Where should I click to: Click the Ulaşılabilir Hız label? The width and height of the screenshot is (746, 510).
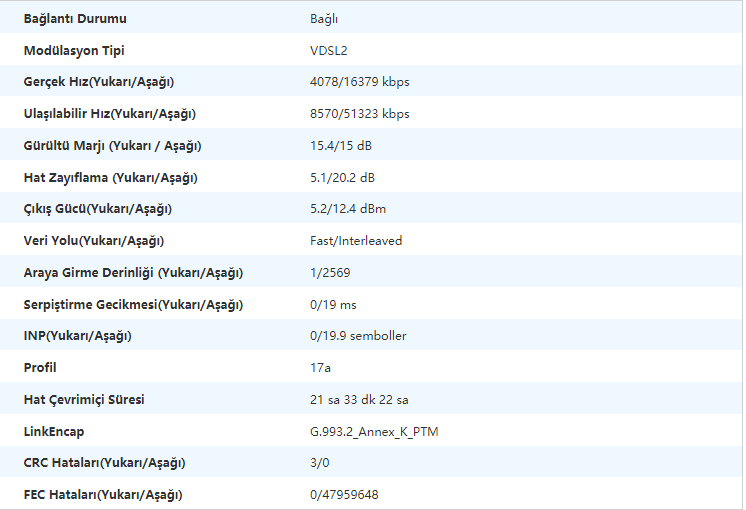click(x=109, y=113)
